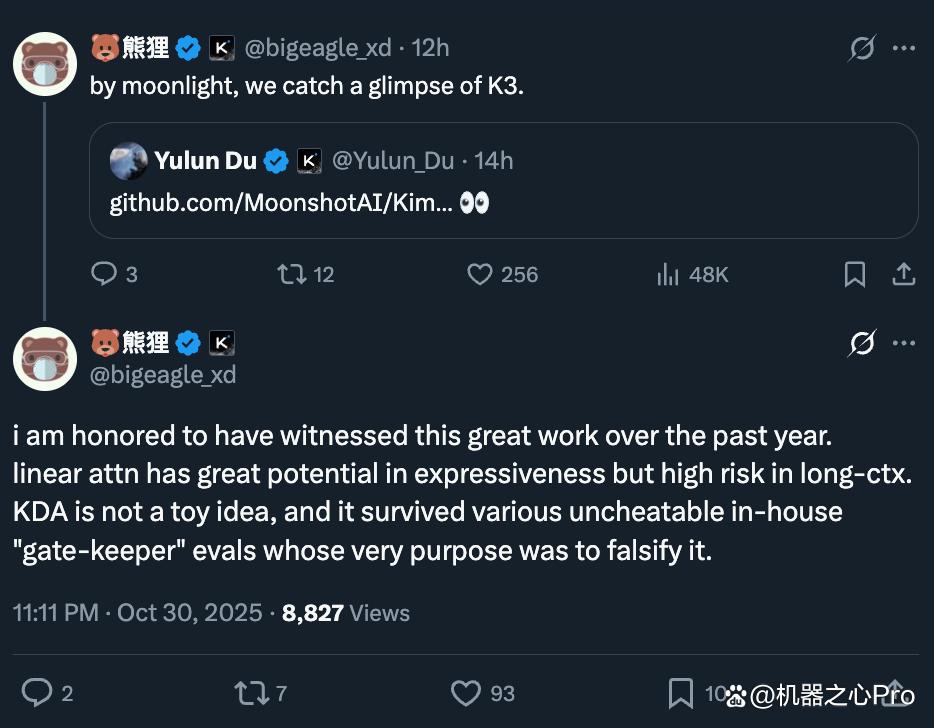View analytics of the 48K views tweet

coord(668,274)
